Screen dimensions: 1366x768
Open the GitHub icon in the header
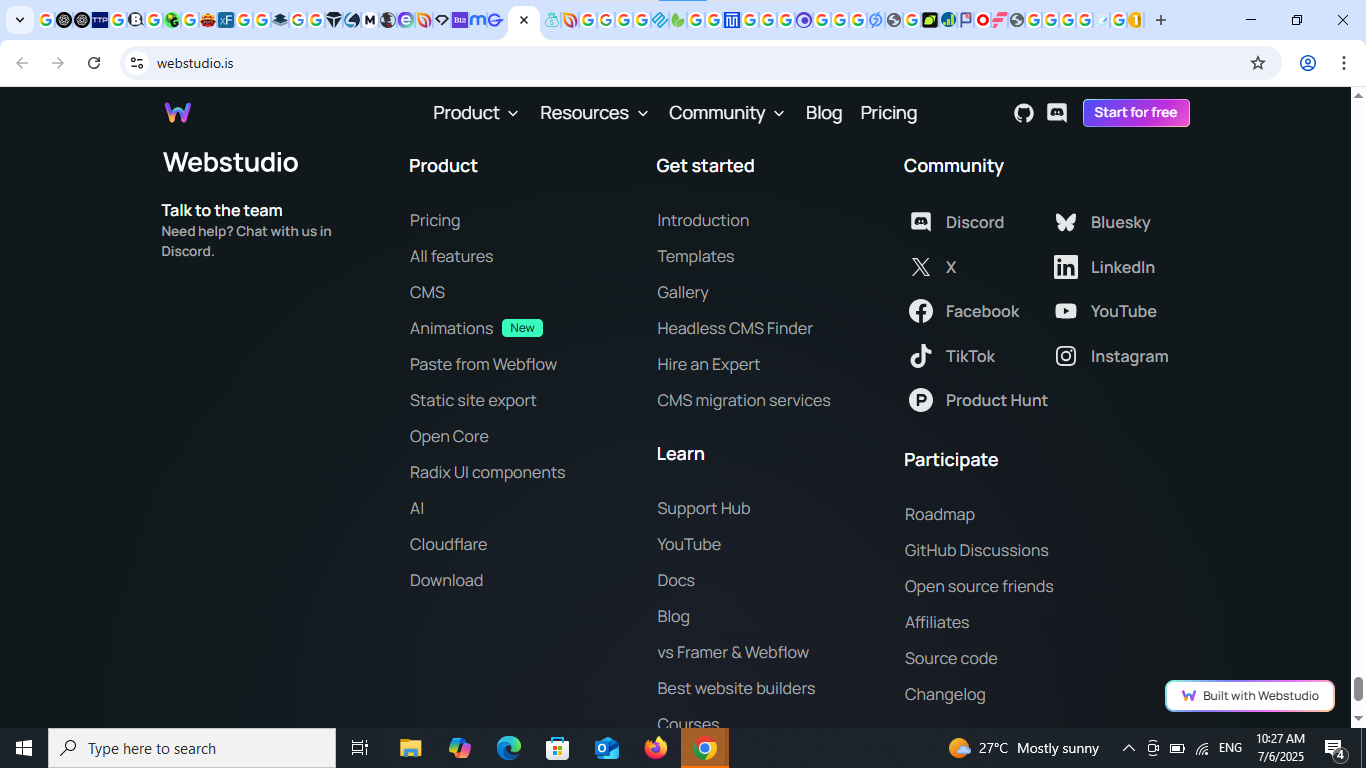[x=1024, y=113]
